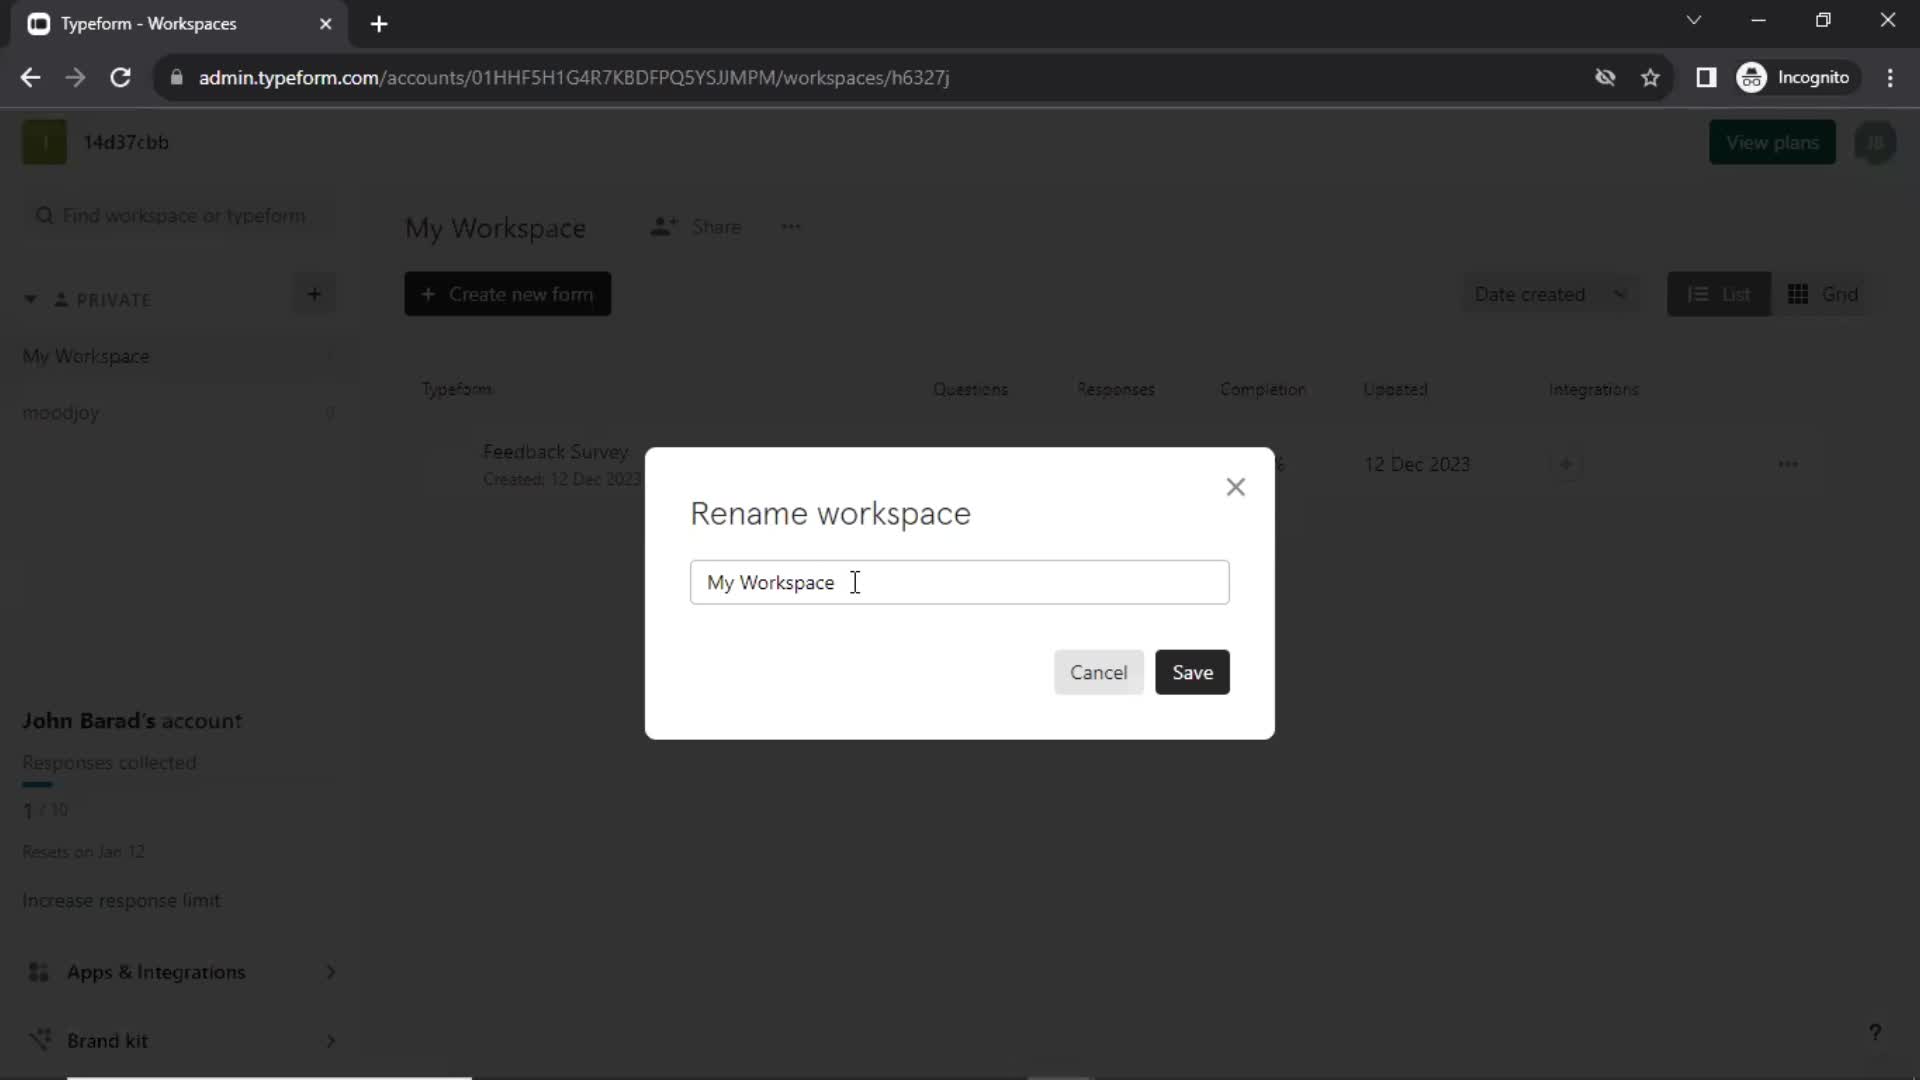The height and width of the screenshot is (1080, 1920).
Task: Select My Workspace in sidebar
Action: click(x=180, y=356)
